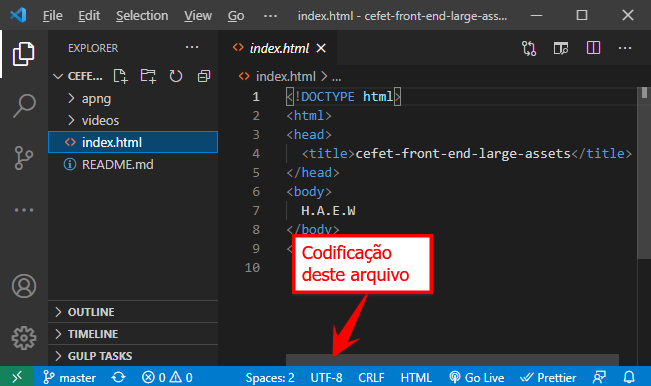Open the Search view in activity bar
The image size is (651, 386).
[24, 106]
